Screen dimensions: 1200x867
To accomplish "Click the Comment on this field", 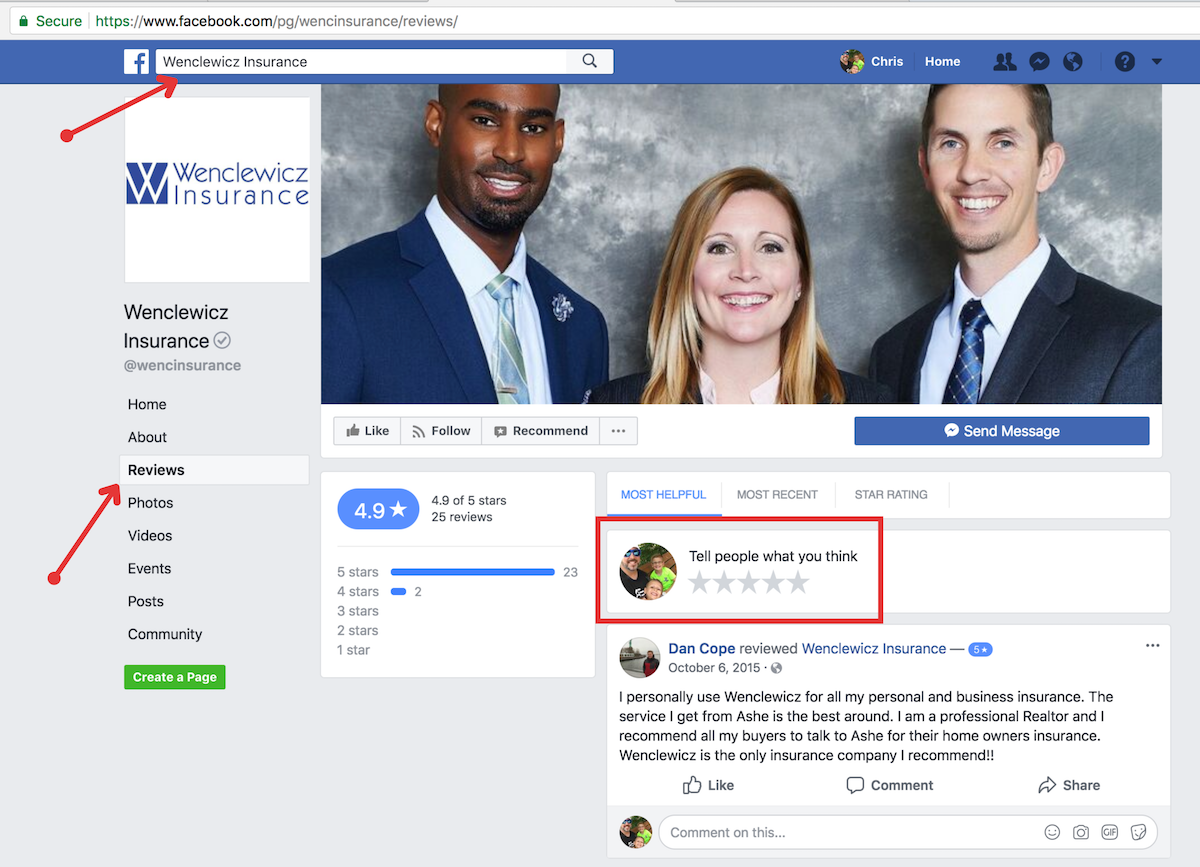I will click(x=850, y=832).
